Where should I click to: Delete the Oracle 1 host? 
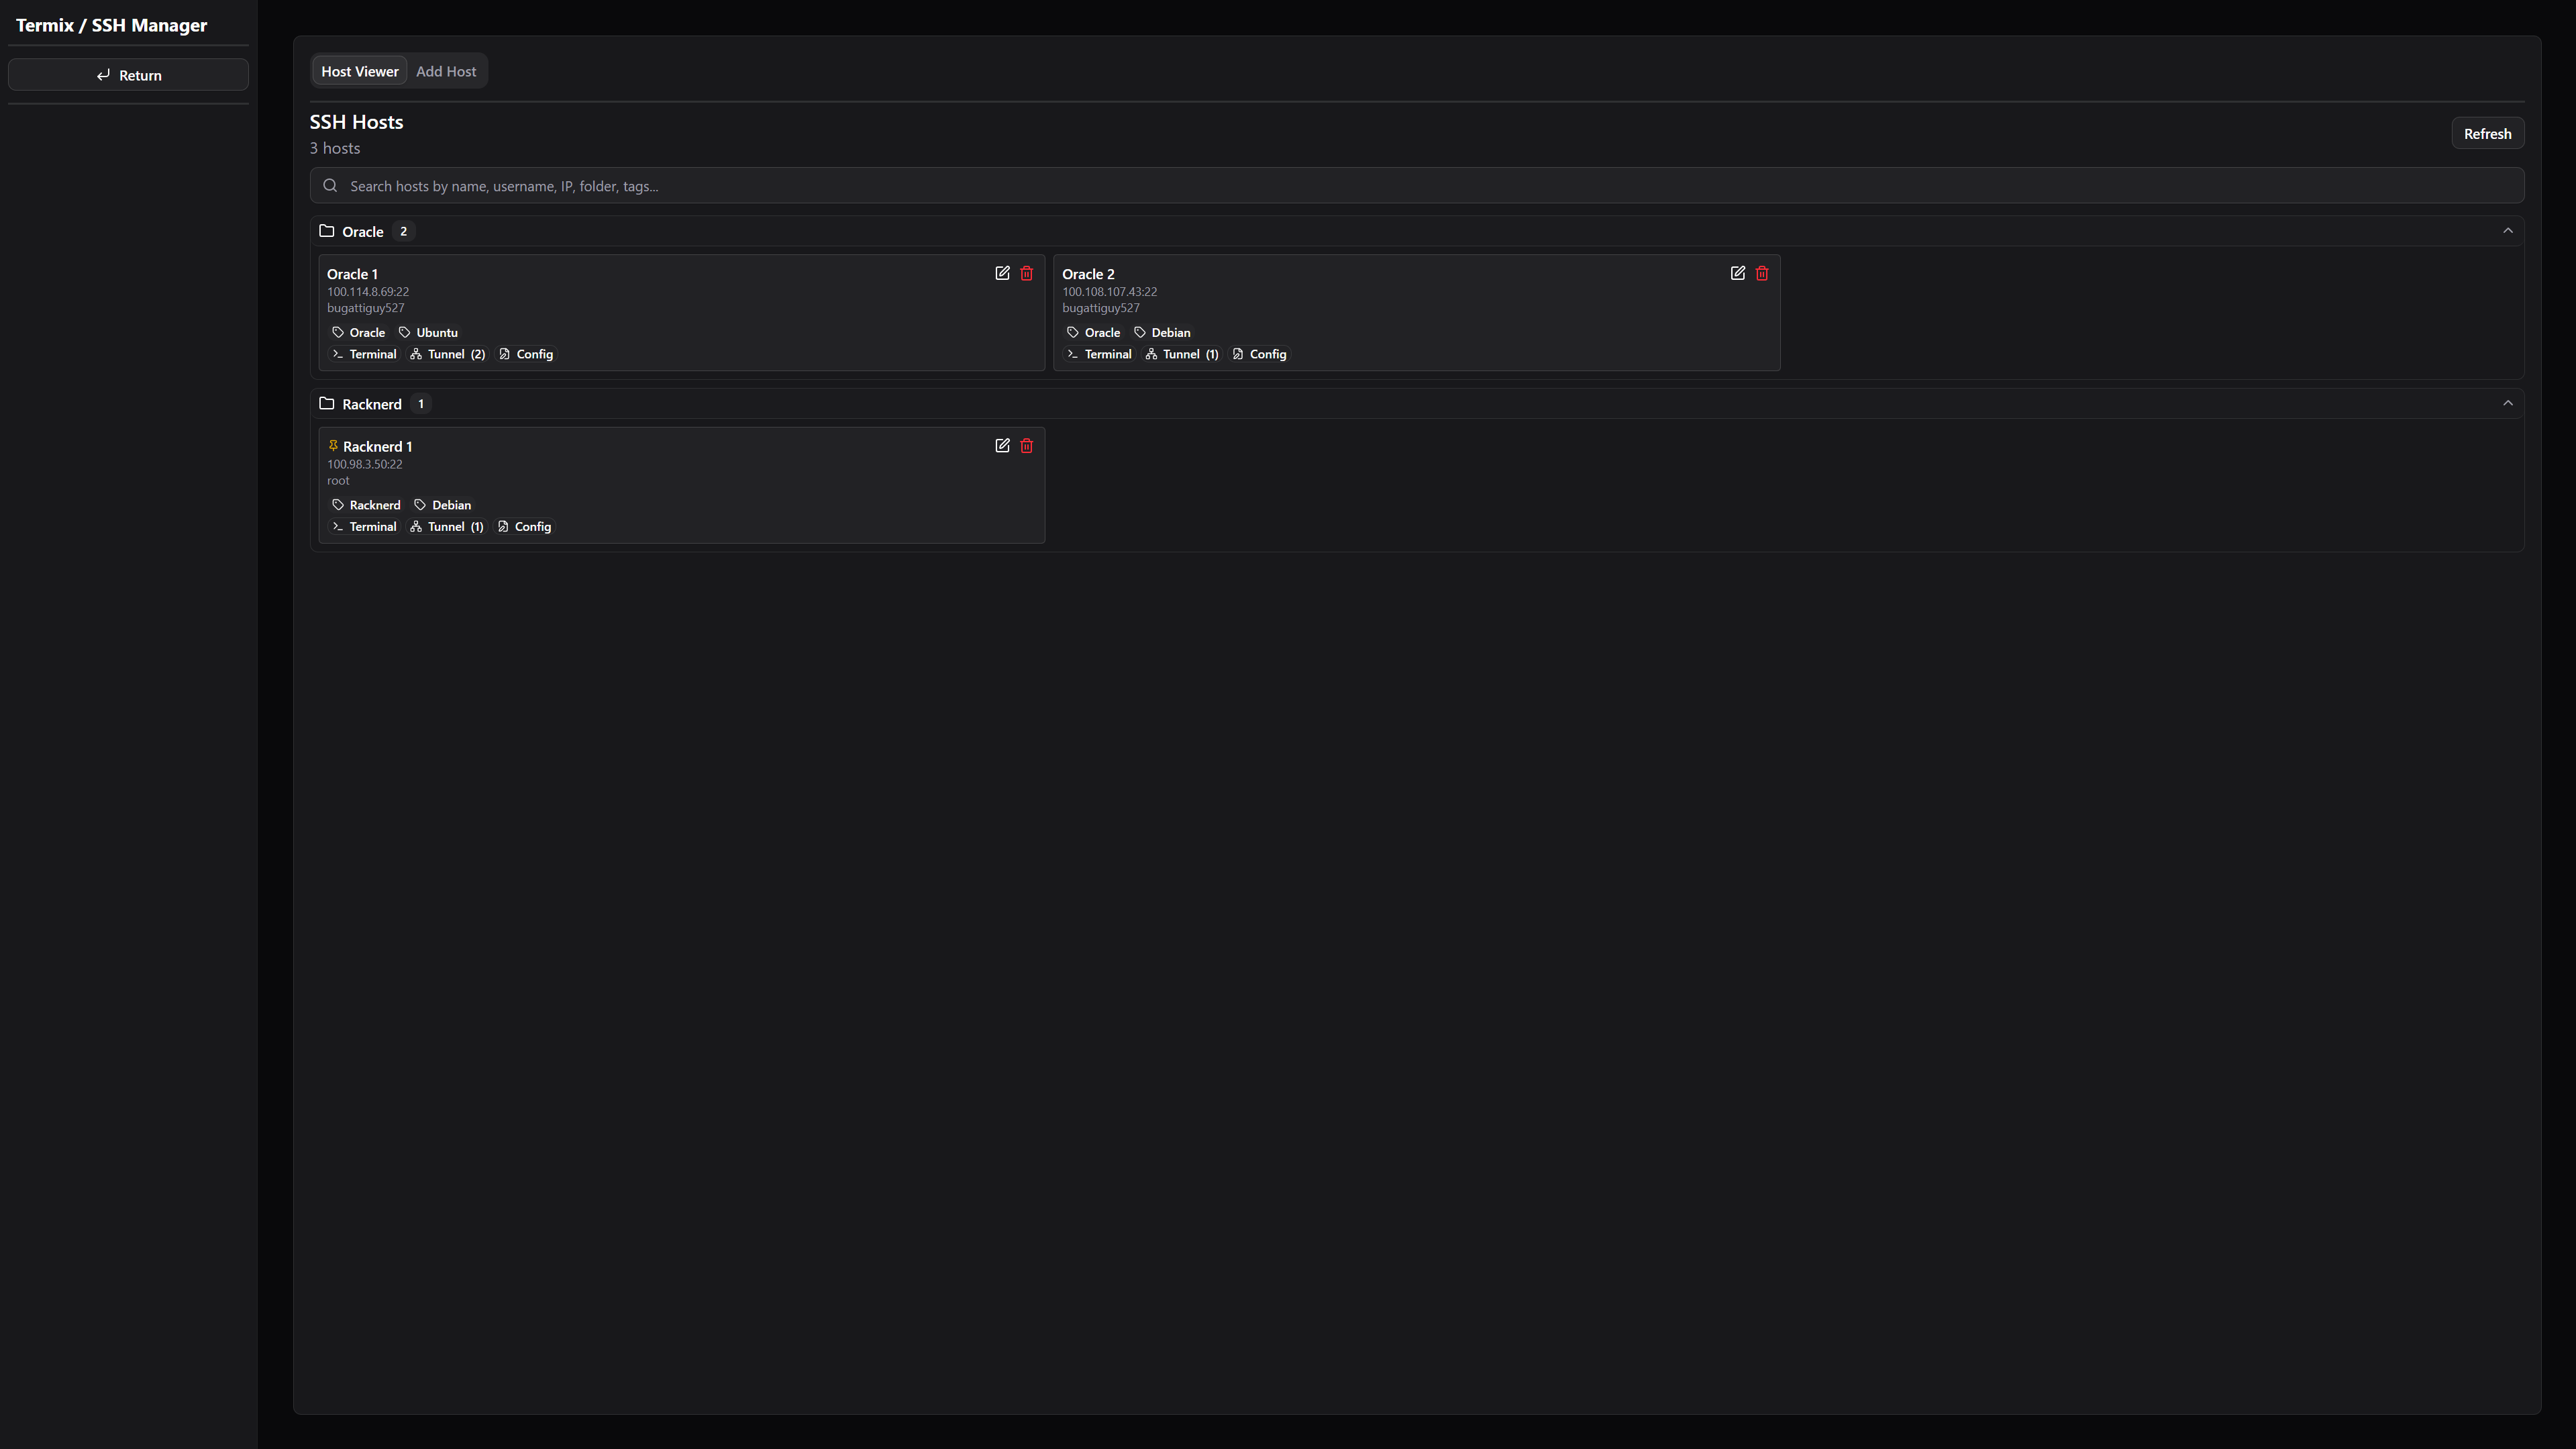point(1026,273)
